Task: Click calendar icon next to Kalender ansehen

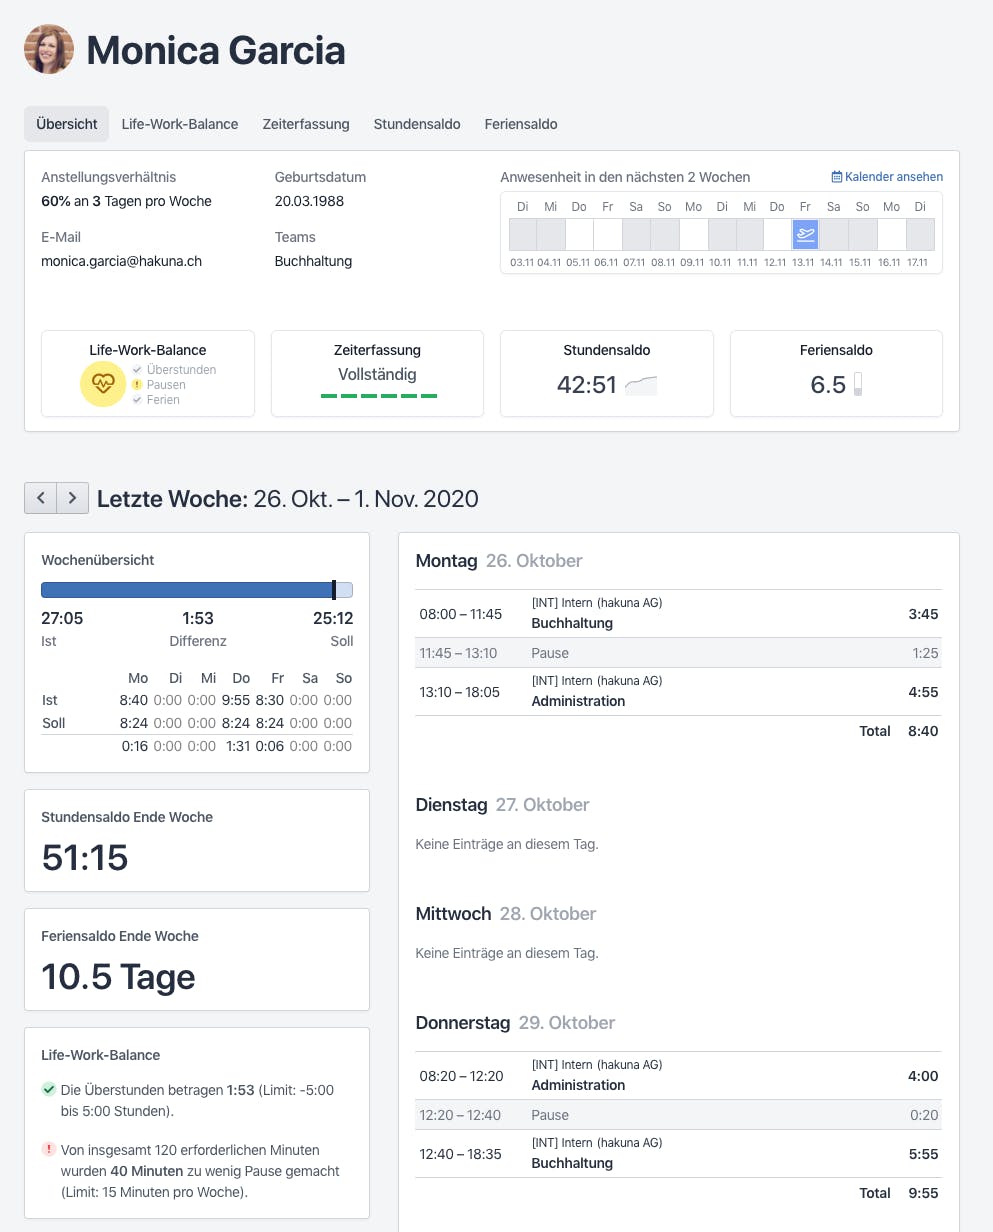Action: (x=837, y=177)
